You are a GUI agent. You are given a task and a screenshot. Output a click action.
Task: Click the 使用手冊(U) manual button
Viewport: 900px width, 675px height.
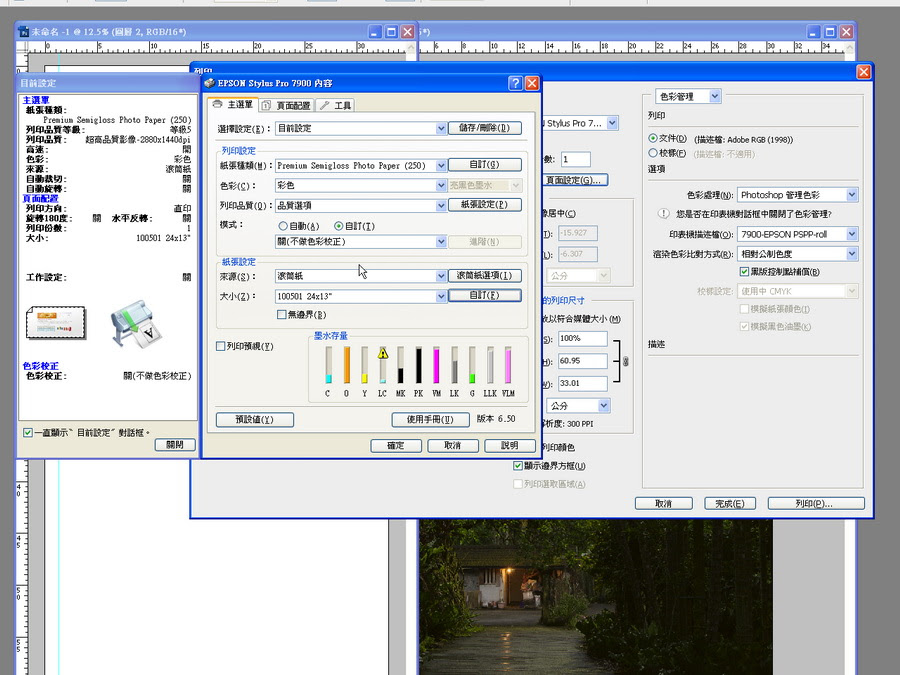(430, 420)
